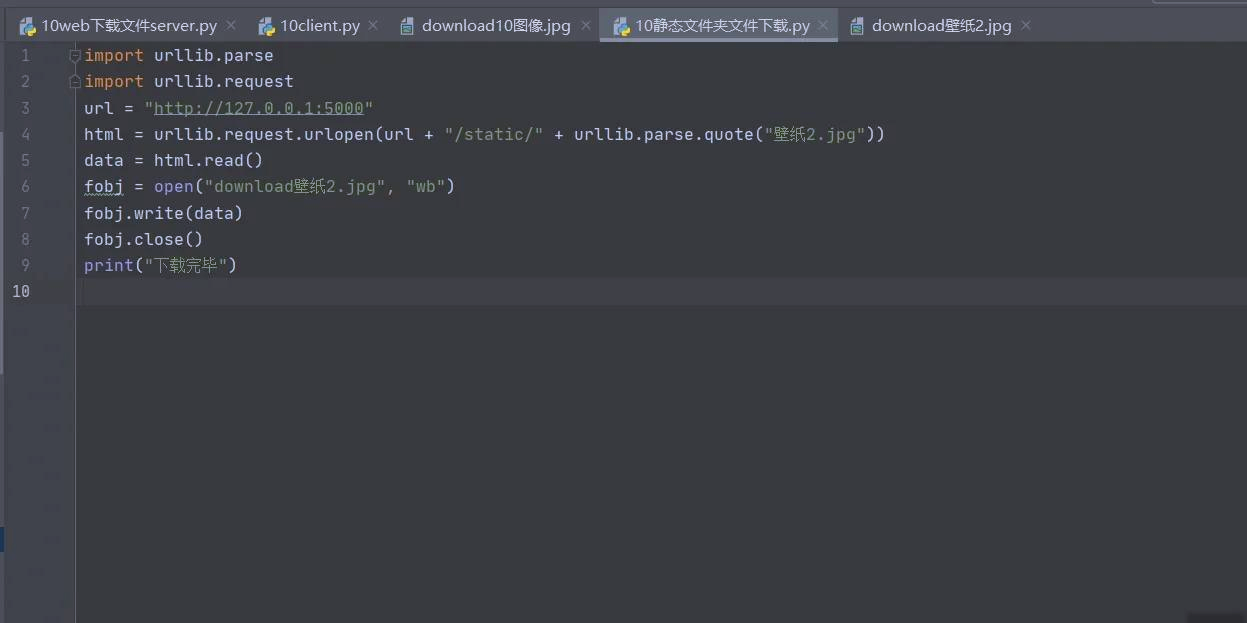
Task: Click the image icon on download壁纸2.jpg tab
Action: (857, 26)
